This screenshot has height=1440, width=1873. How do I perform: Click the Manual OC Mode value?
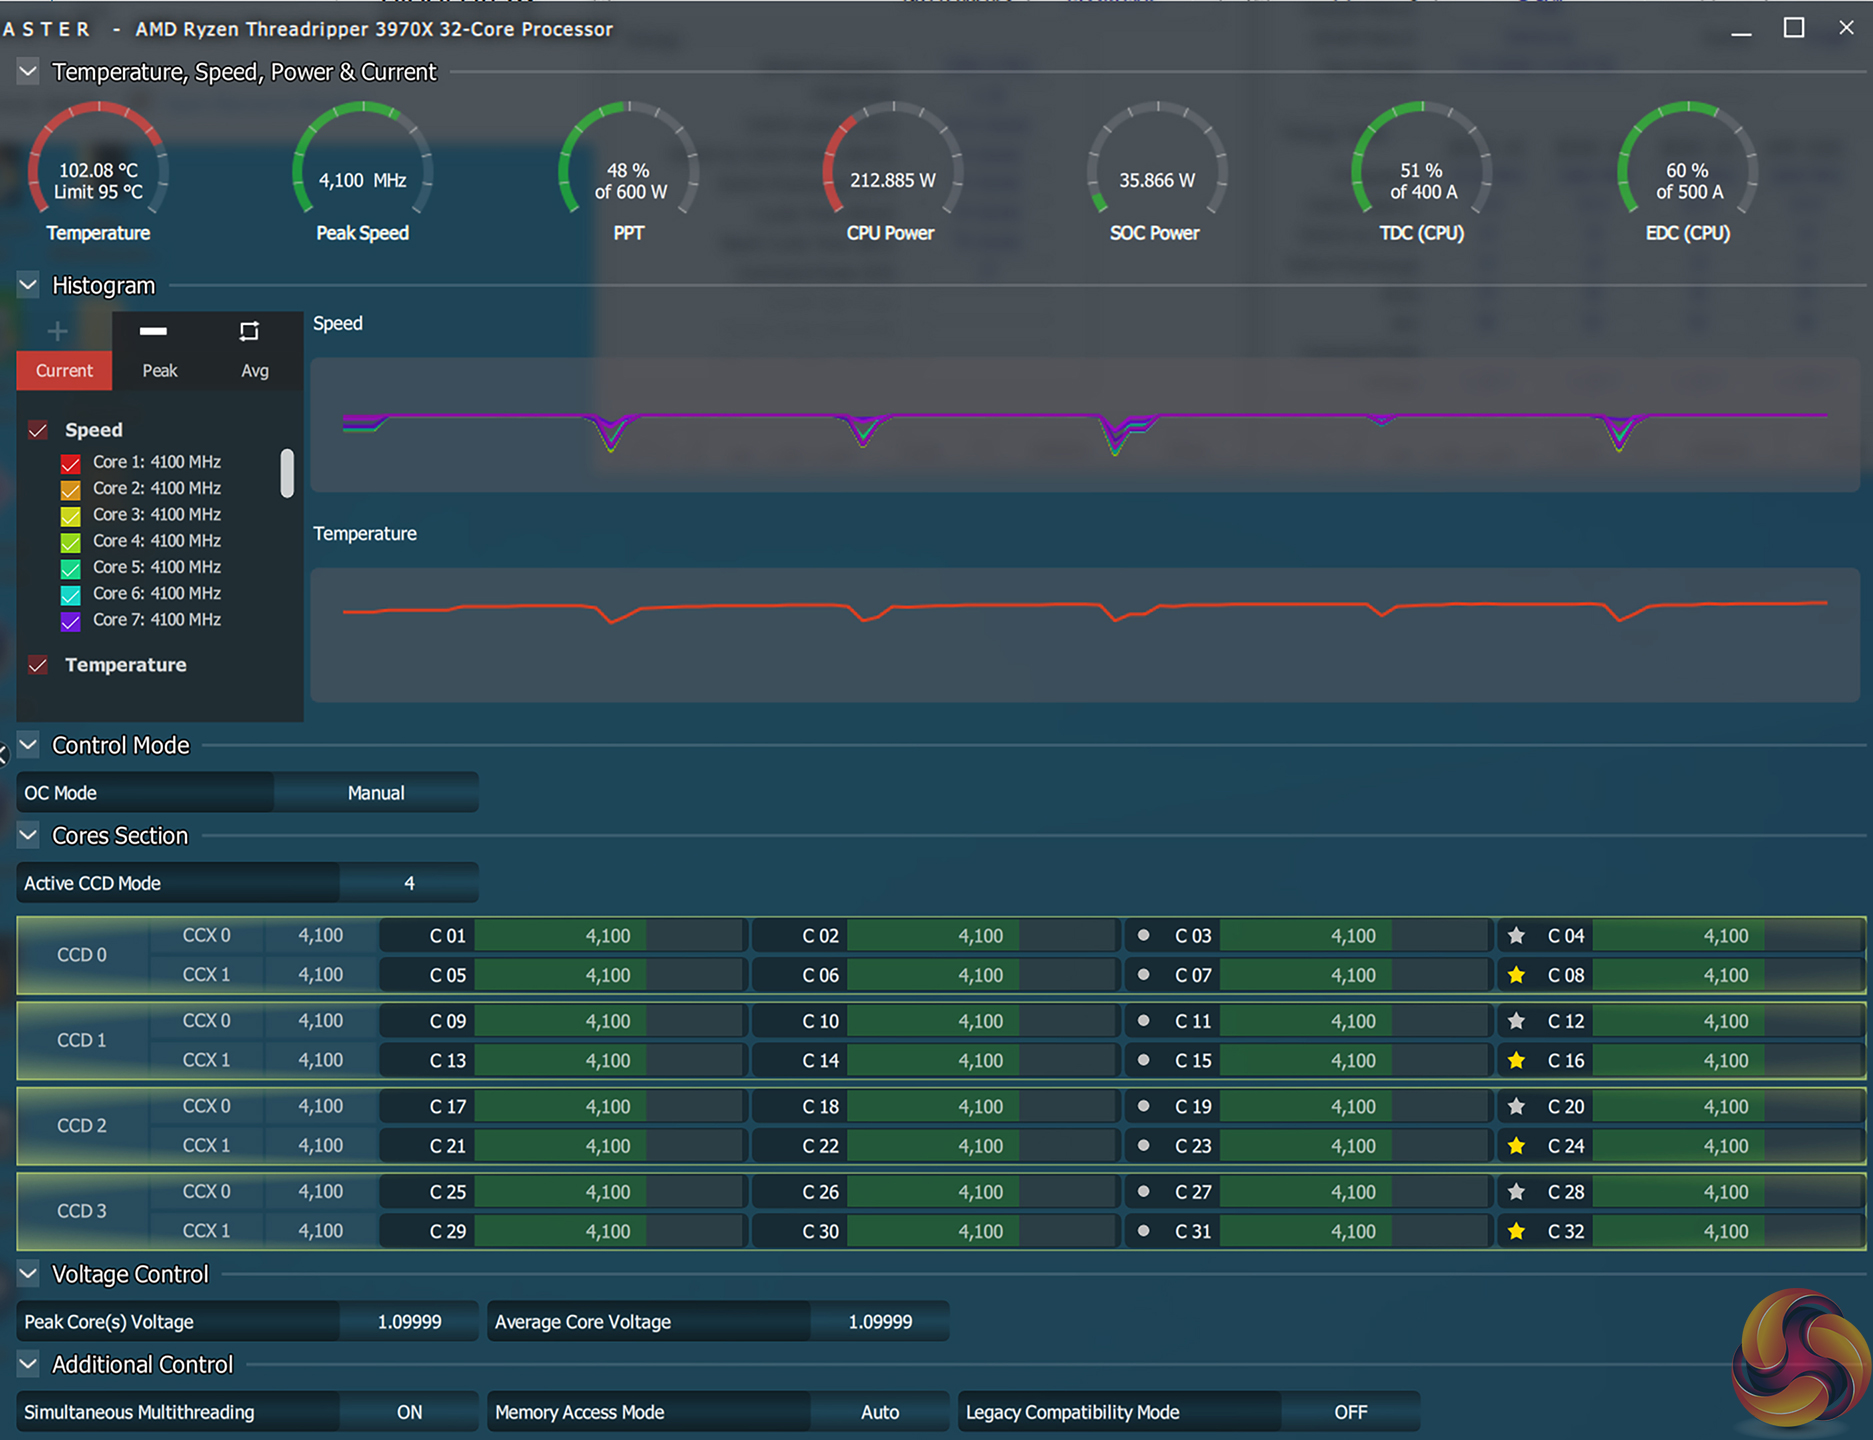(376, 793)
